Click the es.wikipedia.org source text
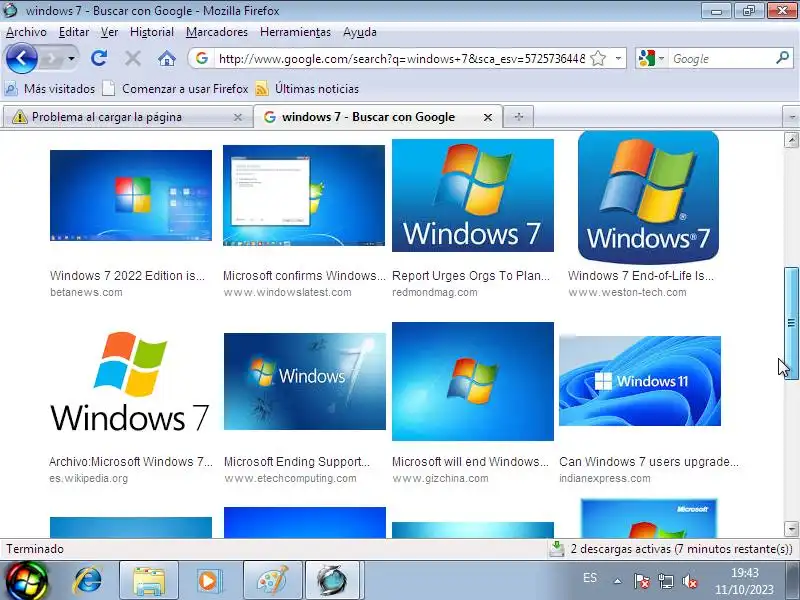This screenshot has width=800, height=600. click(88, 479)
